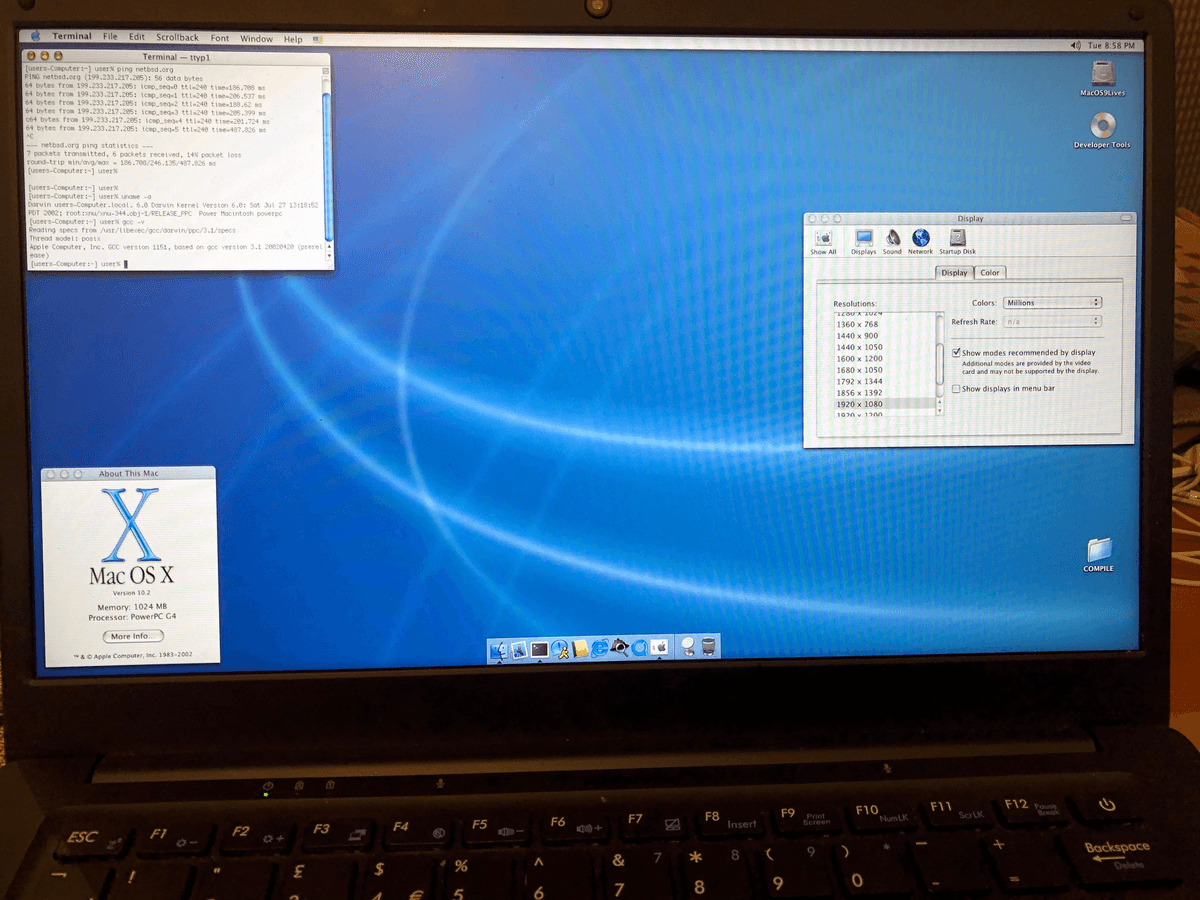Open Startup Disk preferences icon

pos(957,237)
